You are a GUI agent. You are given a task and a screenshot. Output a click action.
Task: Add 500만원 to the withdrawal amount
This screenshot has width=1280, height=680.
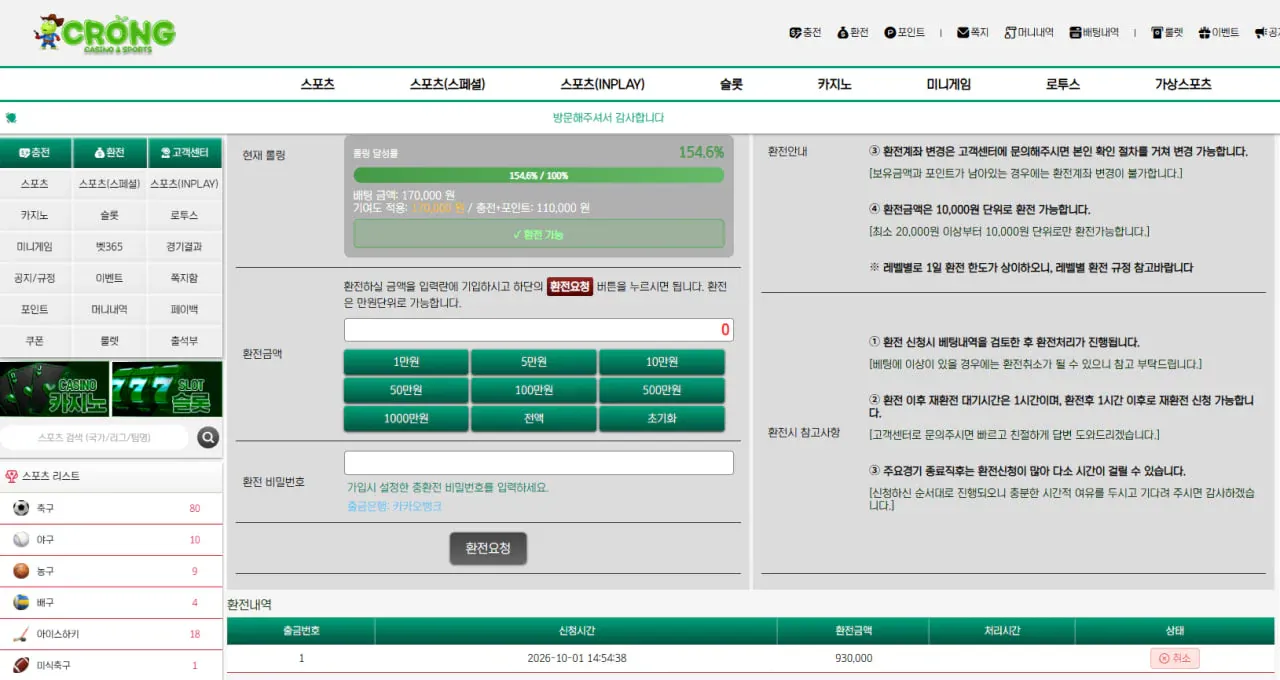(662, 390)
